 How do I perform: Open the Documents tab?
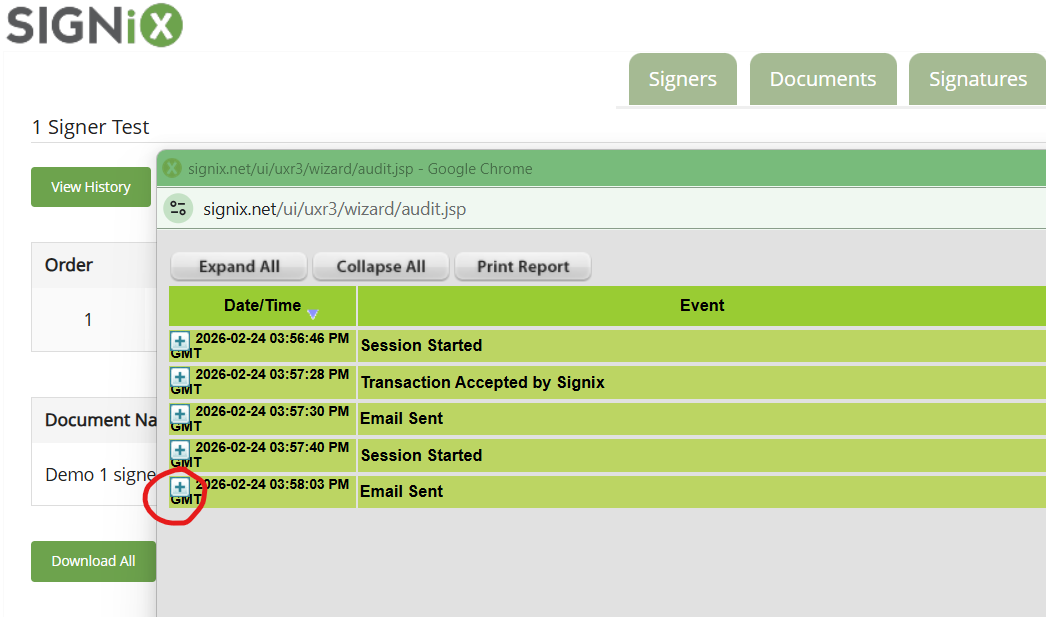pyautogui.click(x=823, y=80)
